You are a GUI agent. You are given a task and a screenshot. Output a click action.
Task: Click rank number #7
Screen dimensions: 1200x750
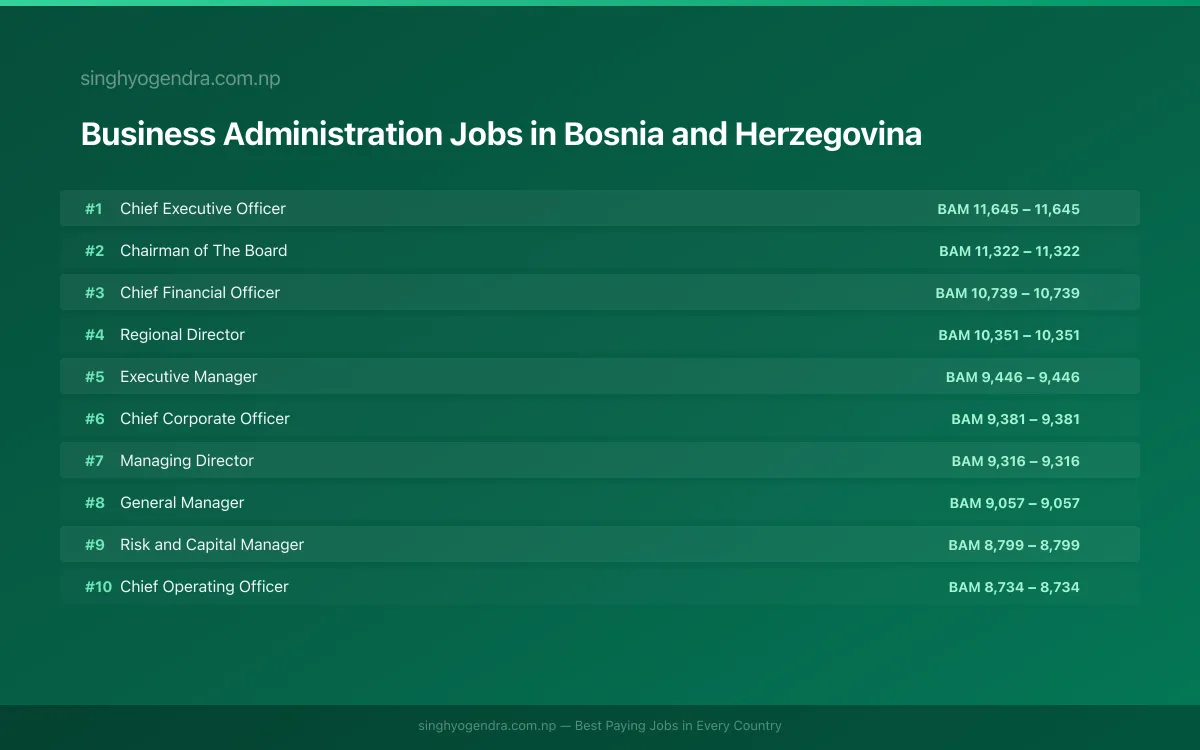(x=94, y=461)
